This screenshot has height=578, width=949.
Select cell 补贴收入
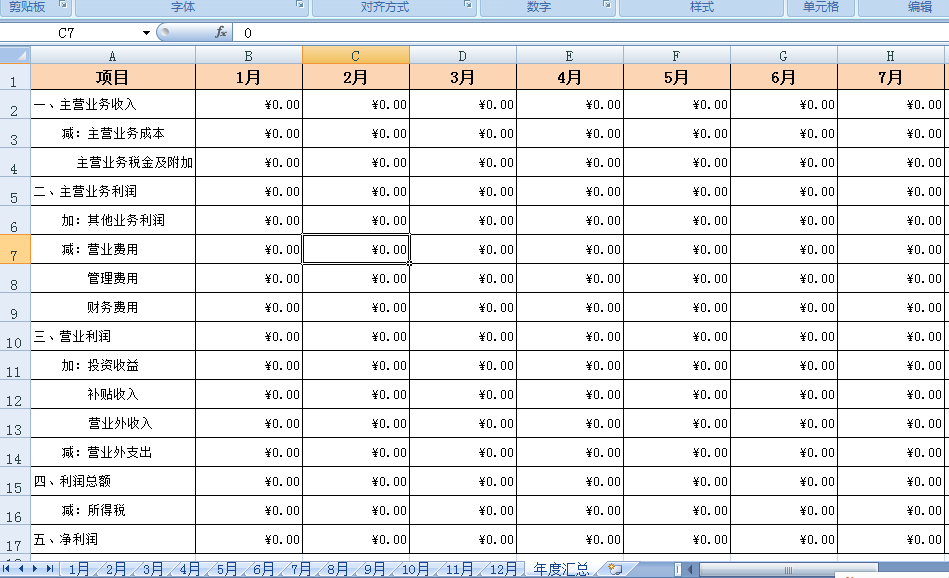coord(113,395)
